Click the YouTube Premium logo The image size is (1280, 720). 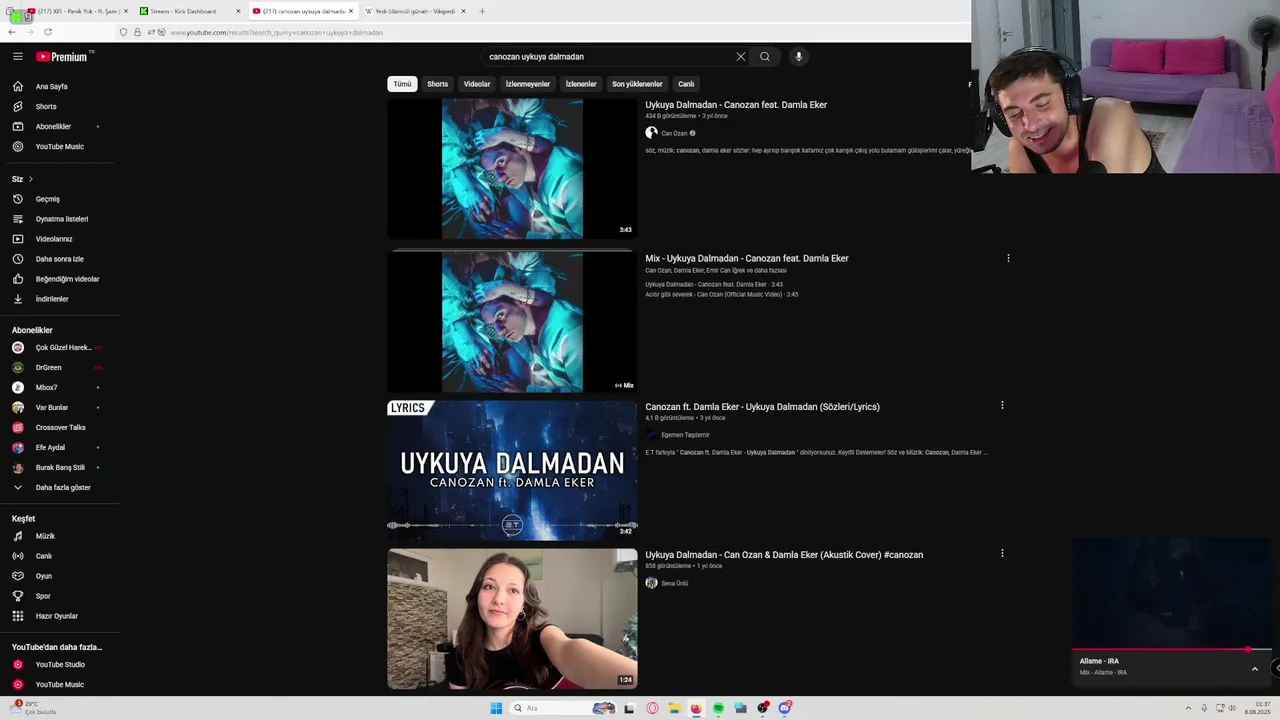pos(62,57)
